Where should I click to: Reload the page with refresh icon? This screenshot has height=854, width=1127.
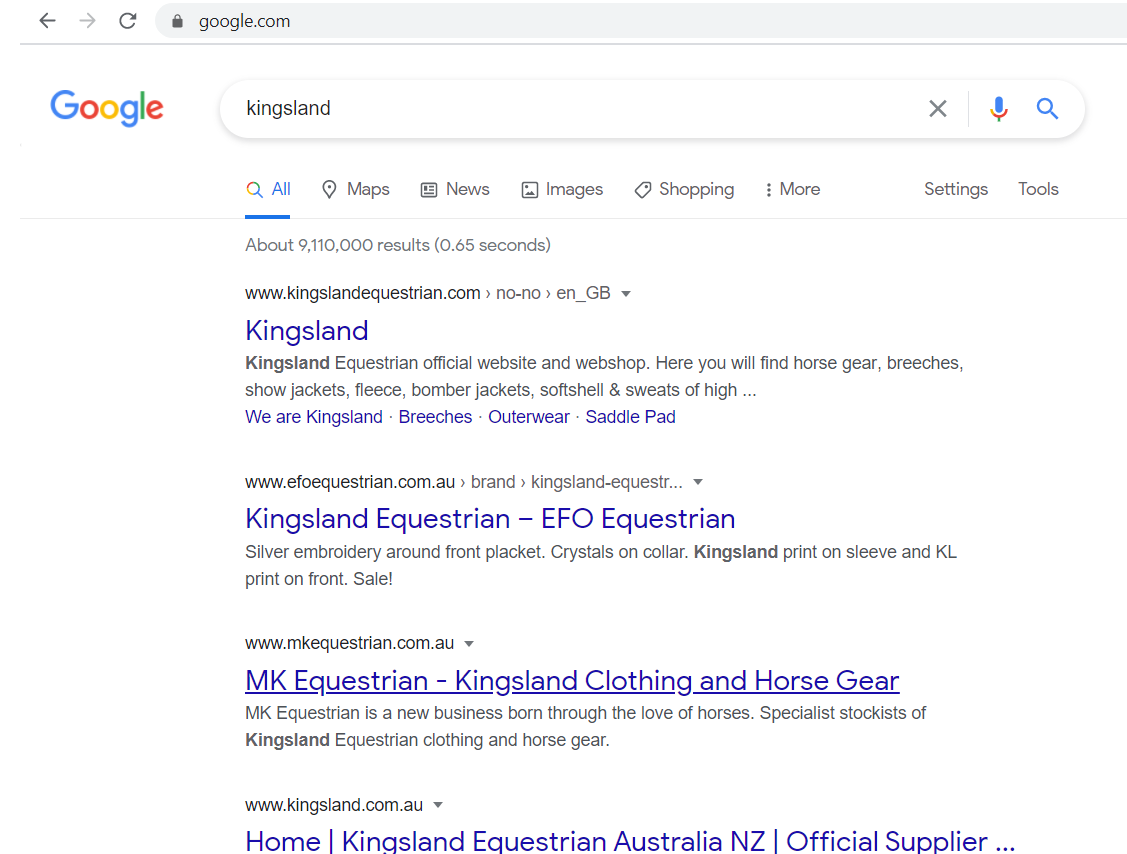click(x=128, y=21)
